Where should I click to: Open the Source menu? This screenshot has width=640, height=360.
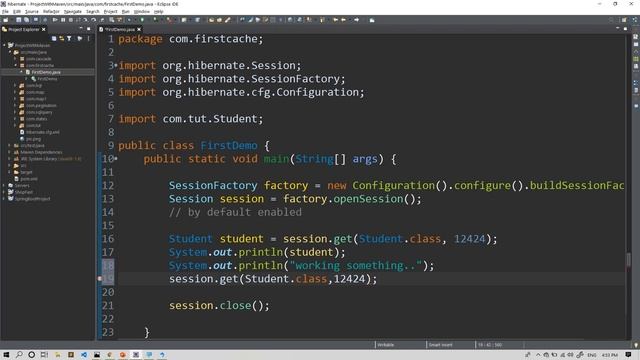click(x=31, y=11)
